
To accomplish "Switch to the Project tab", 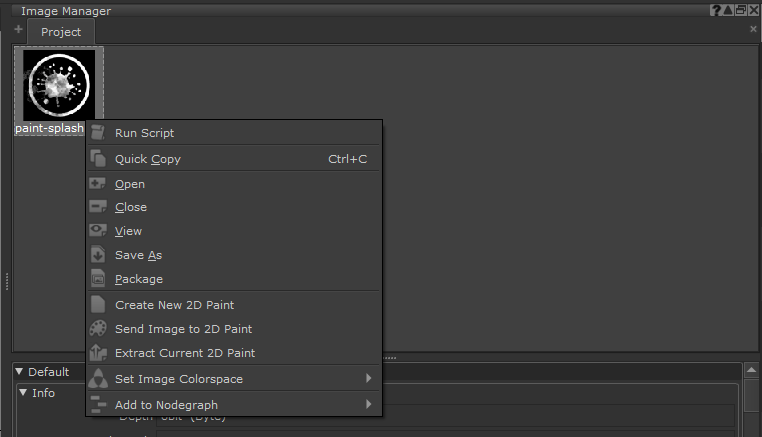I will [61, 32].
